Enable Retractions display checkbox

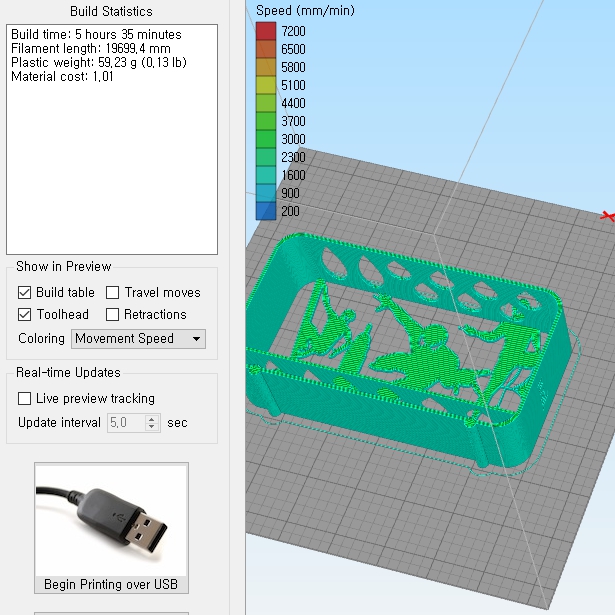(x=113, y=315)
